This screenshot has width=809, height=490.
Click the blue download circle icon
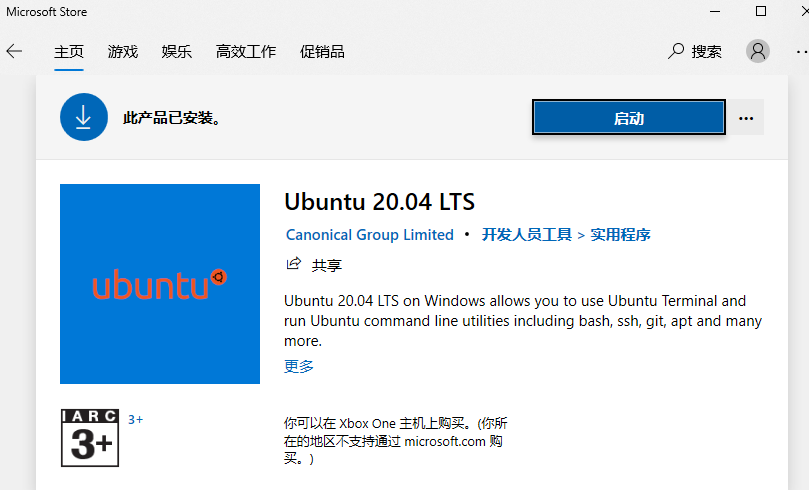pyautogui.click(x=84, y=117)
